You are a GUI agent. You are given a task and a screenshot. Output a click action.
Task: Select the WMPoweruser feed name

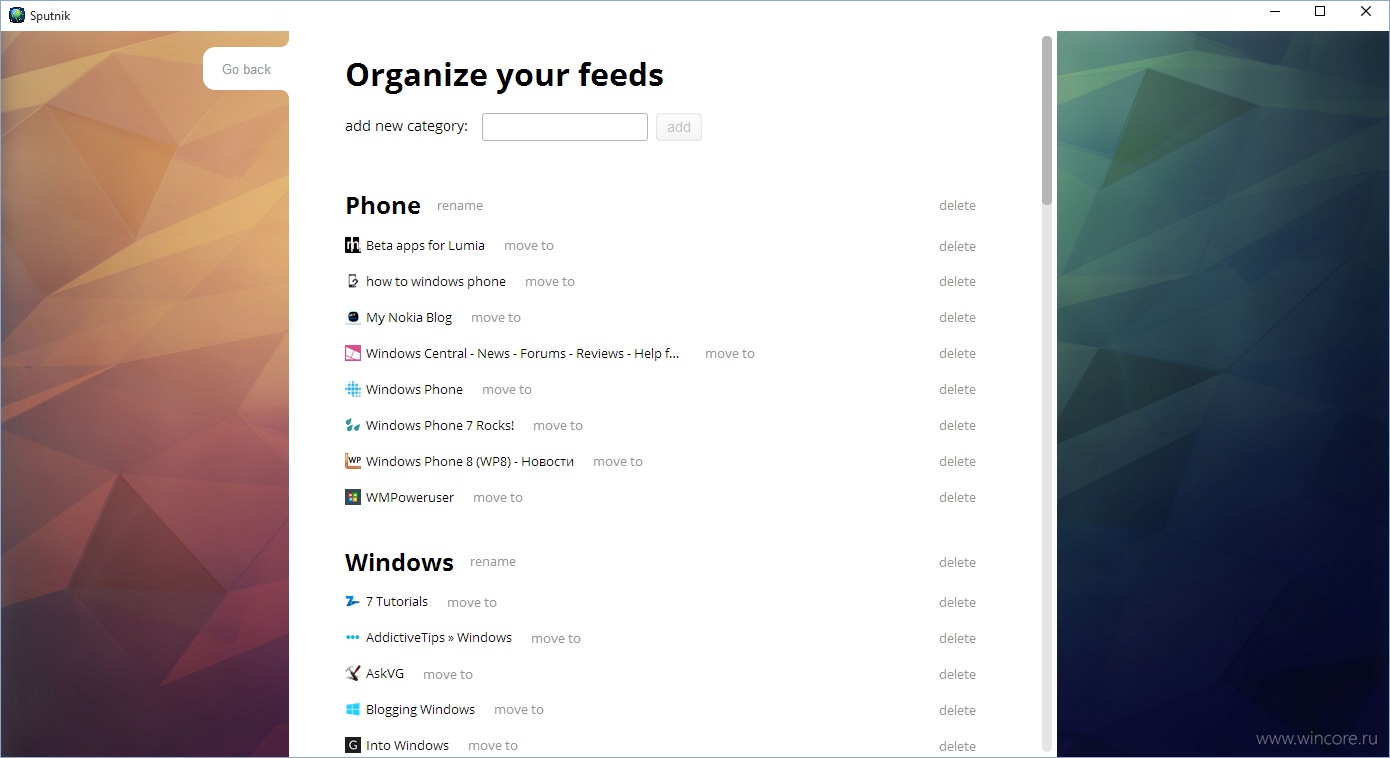[410, 497]
